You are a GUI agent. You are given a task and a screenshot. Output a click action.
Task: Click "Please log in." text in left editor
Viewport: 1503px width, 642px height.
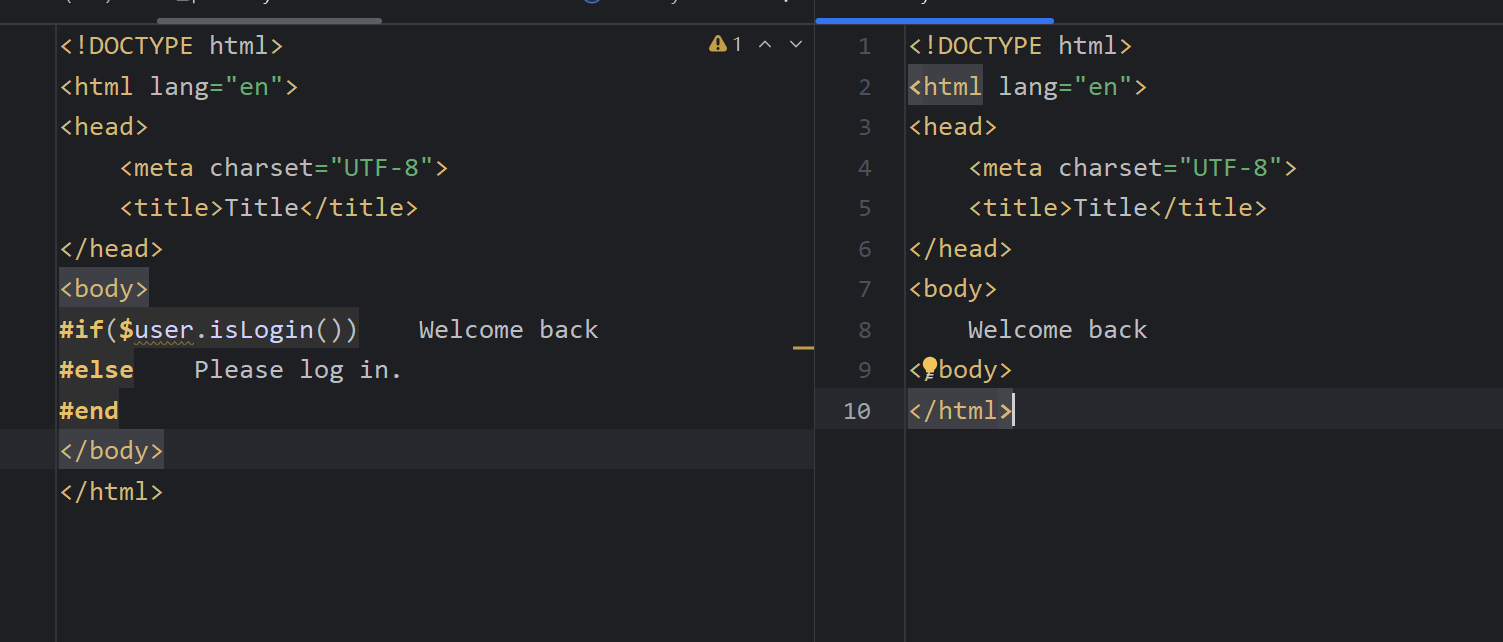point(298,370)
